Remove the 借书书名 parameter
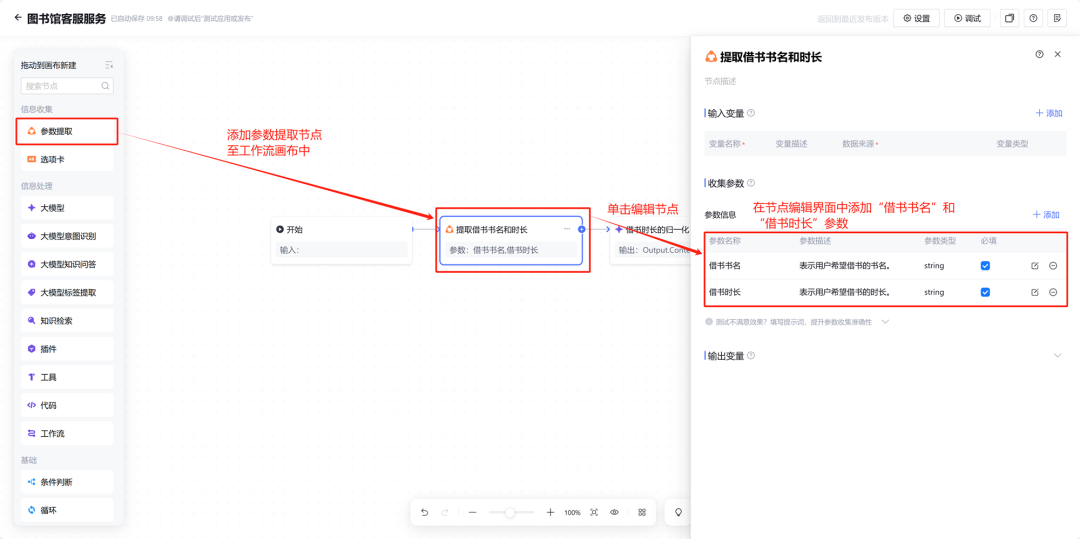The height and width of the screenshot is (539, 1080). tap(1053, 266)
